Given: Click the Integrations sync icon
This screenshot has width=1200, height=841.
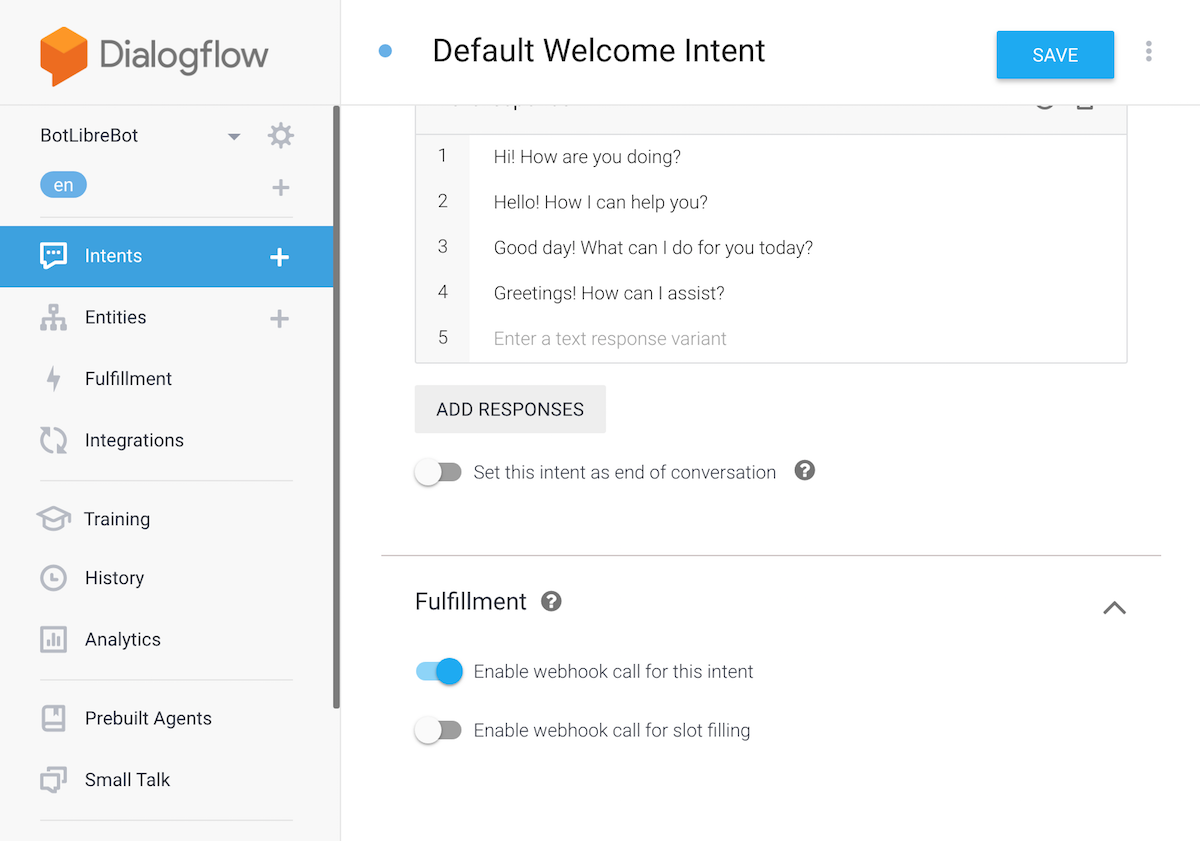Looking at the screenshot, I should click(x=53, y=440).
